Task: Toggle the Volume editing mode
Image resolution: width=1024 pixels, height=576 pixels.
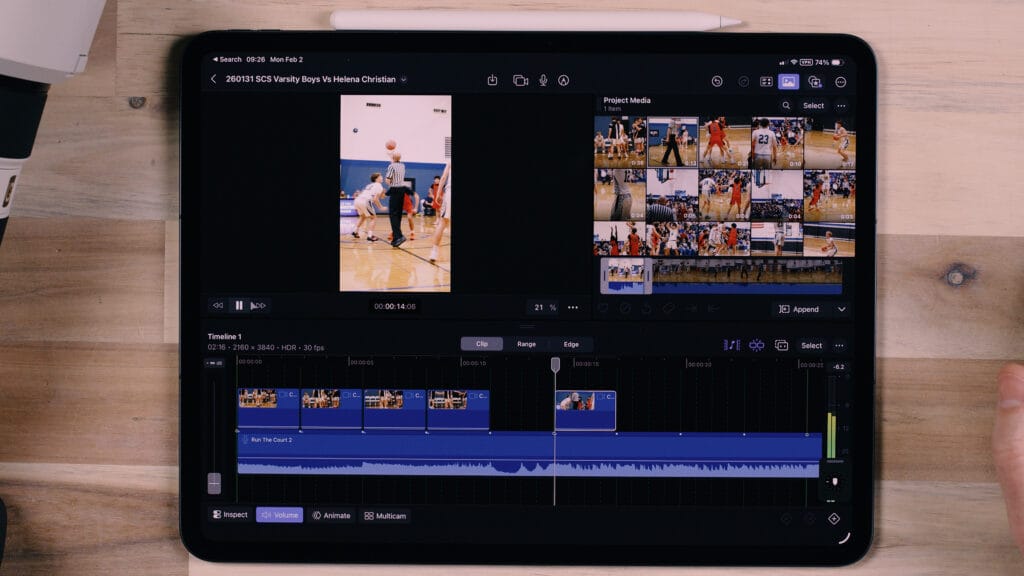Action: click(x=280, y=516)
